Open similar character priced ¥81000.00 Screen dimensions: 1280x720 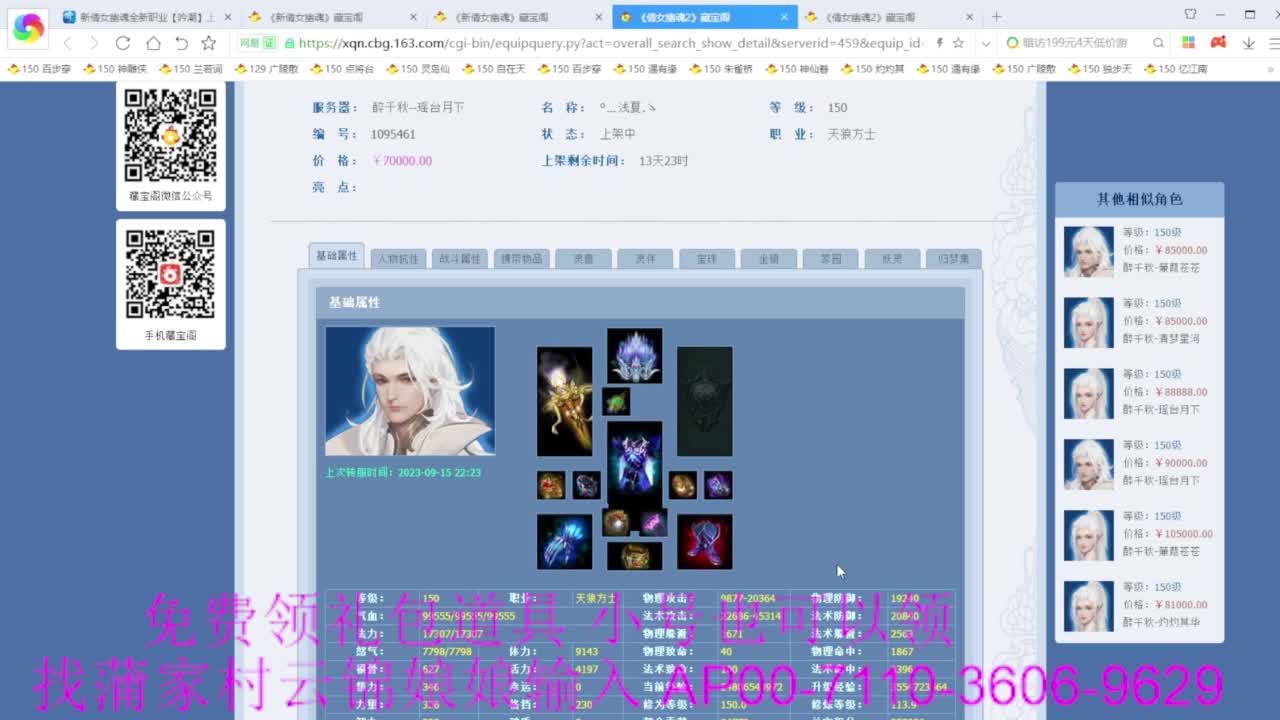1139,605
